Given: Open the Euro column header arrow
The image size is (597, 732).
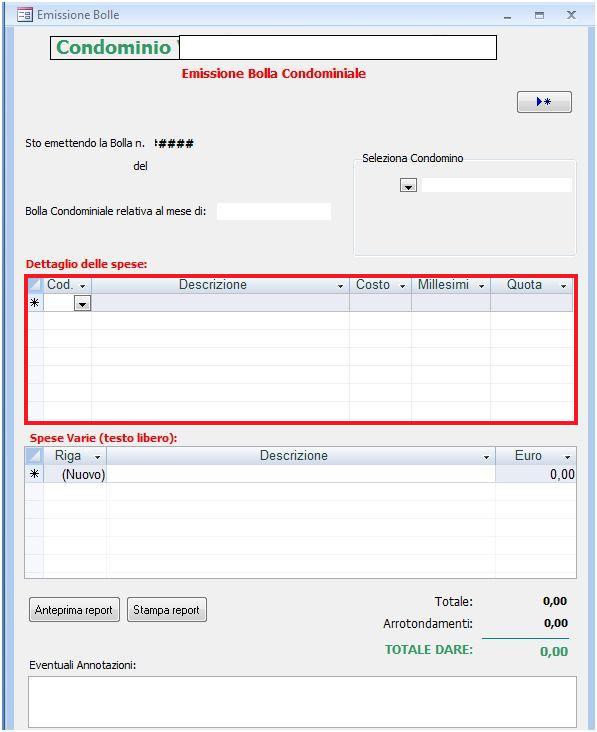Looking at the screenshot, I should point(568,457).
